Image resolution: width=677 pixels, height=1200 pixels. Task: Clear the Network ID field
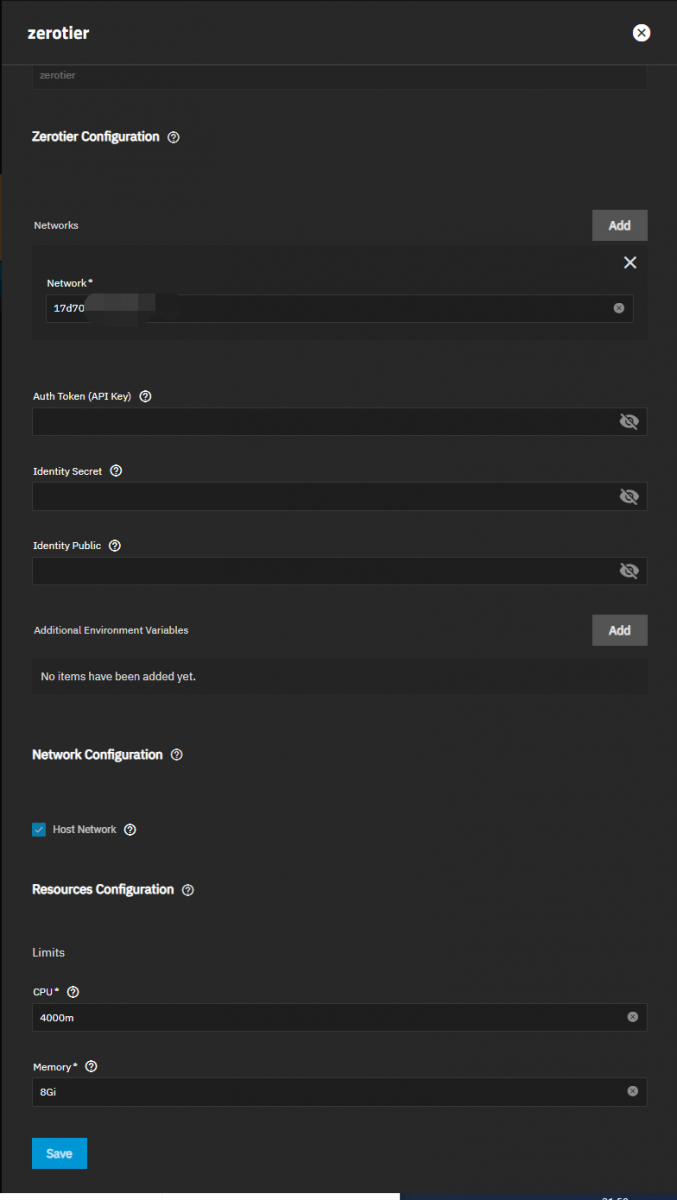tap(618, 308)
